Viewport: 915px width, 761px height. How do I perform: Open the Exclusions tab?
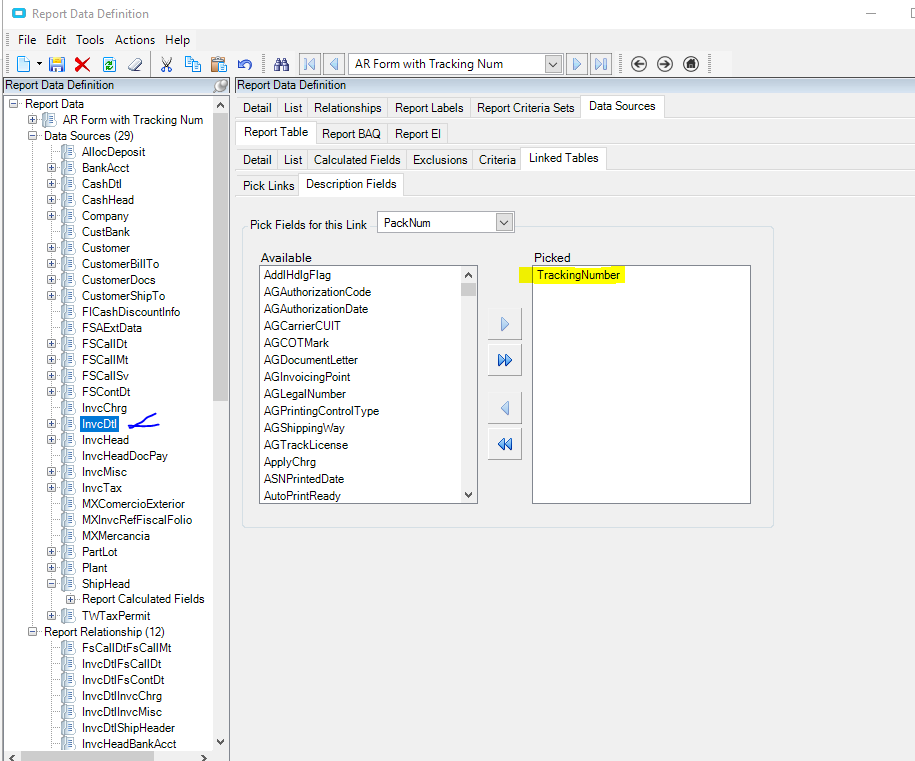click(440, 160)
